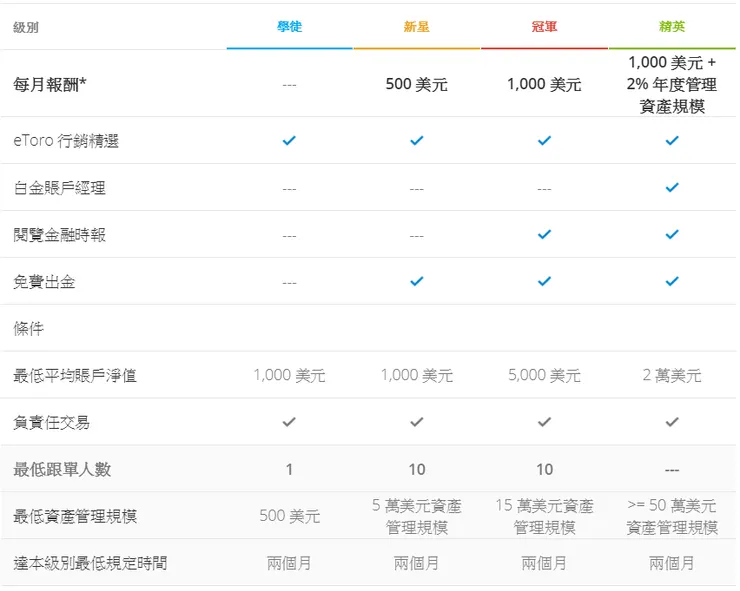The width and height of the screenshot is (740, 591).
Task: Click the 2 萬美元 cell under 精英
Action: pos(672,375)
